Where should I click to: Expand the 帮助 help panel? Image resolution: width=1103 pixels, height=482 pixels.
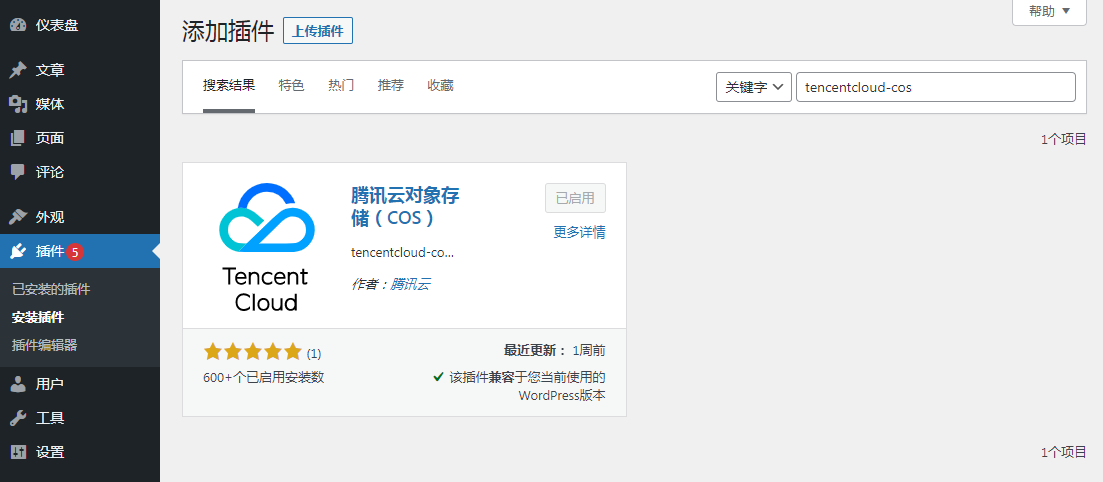pyautogui.click(x=1049, y=11)
